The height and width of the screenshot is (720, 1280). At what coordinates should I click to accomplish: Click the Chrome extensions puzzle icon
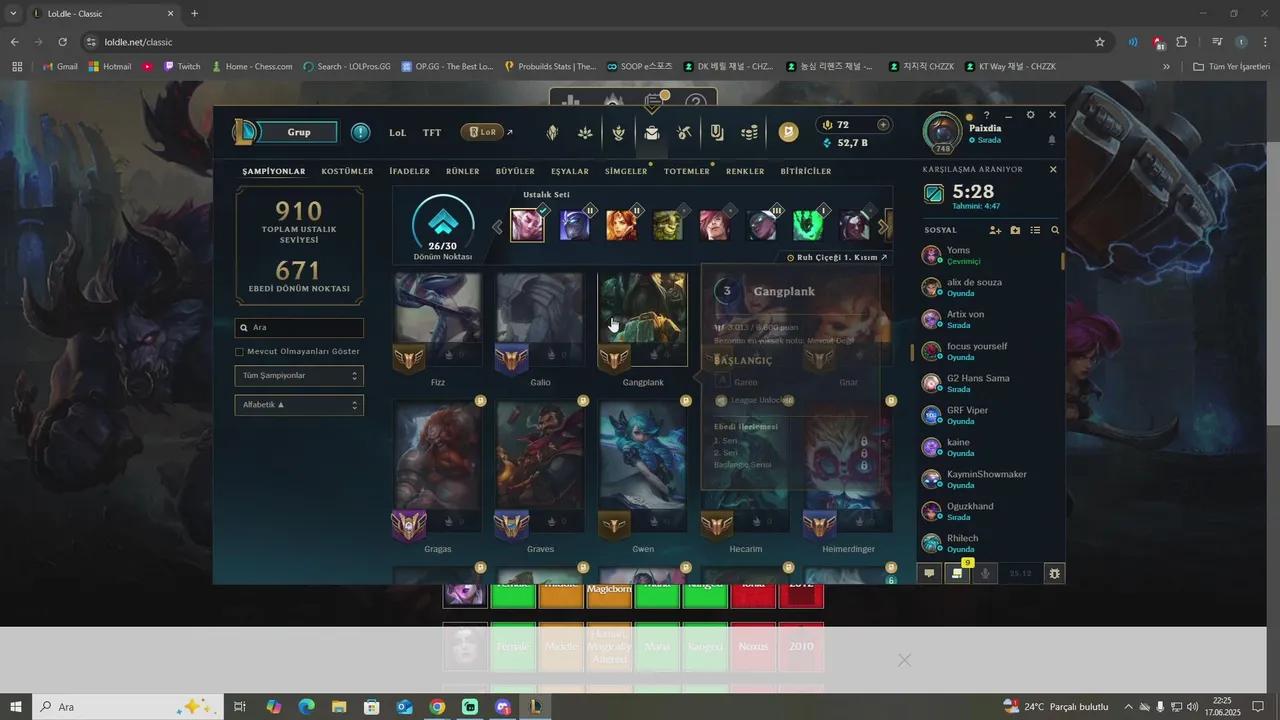1182,42
